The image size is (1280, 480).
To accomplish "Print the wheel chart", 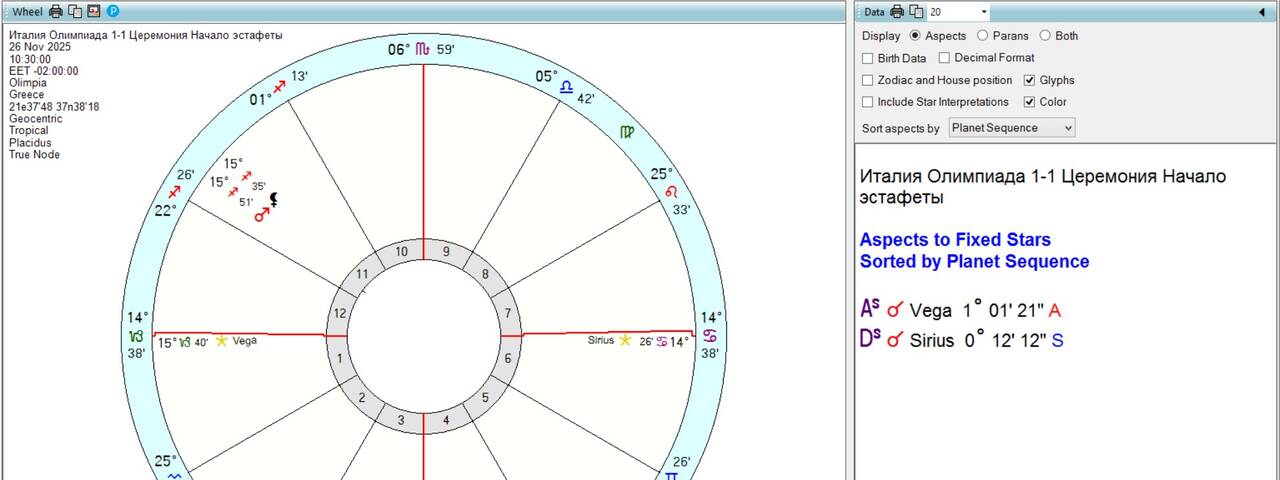I will tap(56, 11).
